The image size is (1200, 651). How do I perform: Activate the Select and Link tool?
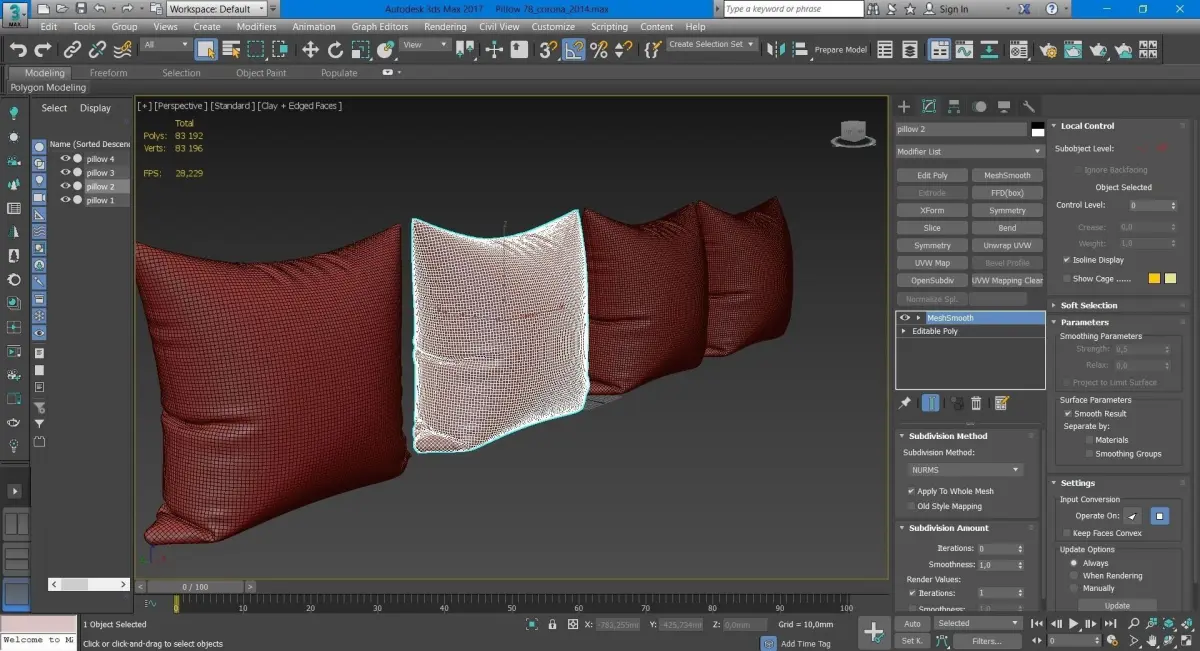[72, 49]
